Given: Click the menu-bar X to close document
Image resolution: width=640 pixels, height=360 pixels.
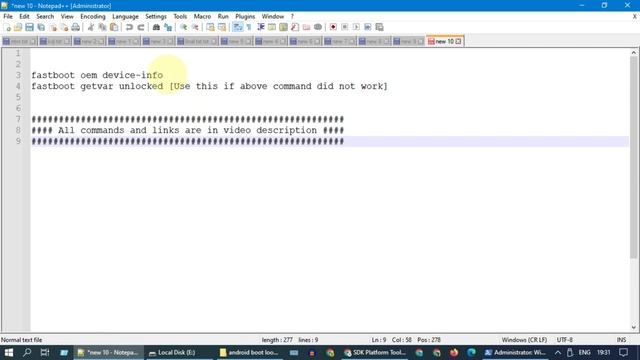Looking at the screenshot, I should [634, 16].
